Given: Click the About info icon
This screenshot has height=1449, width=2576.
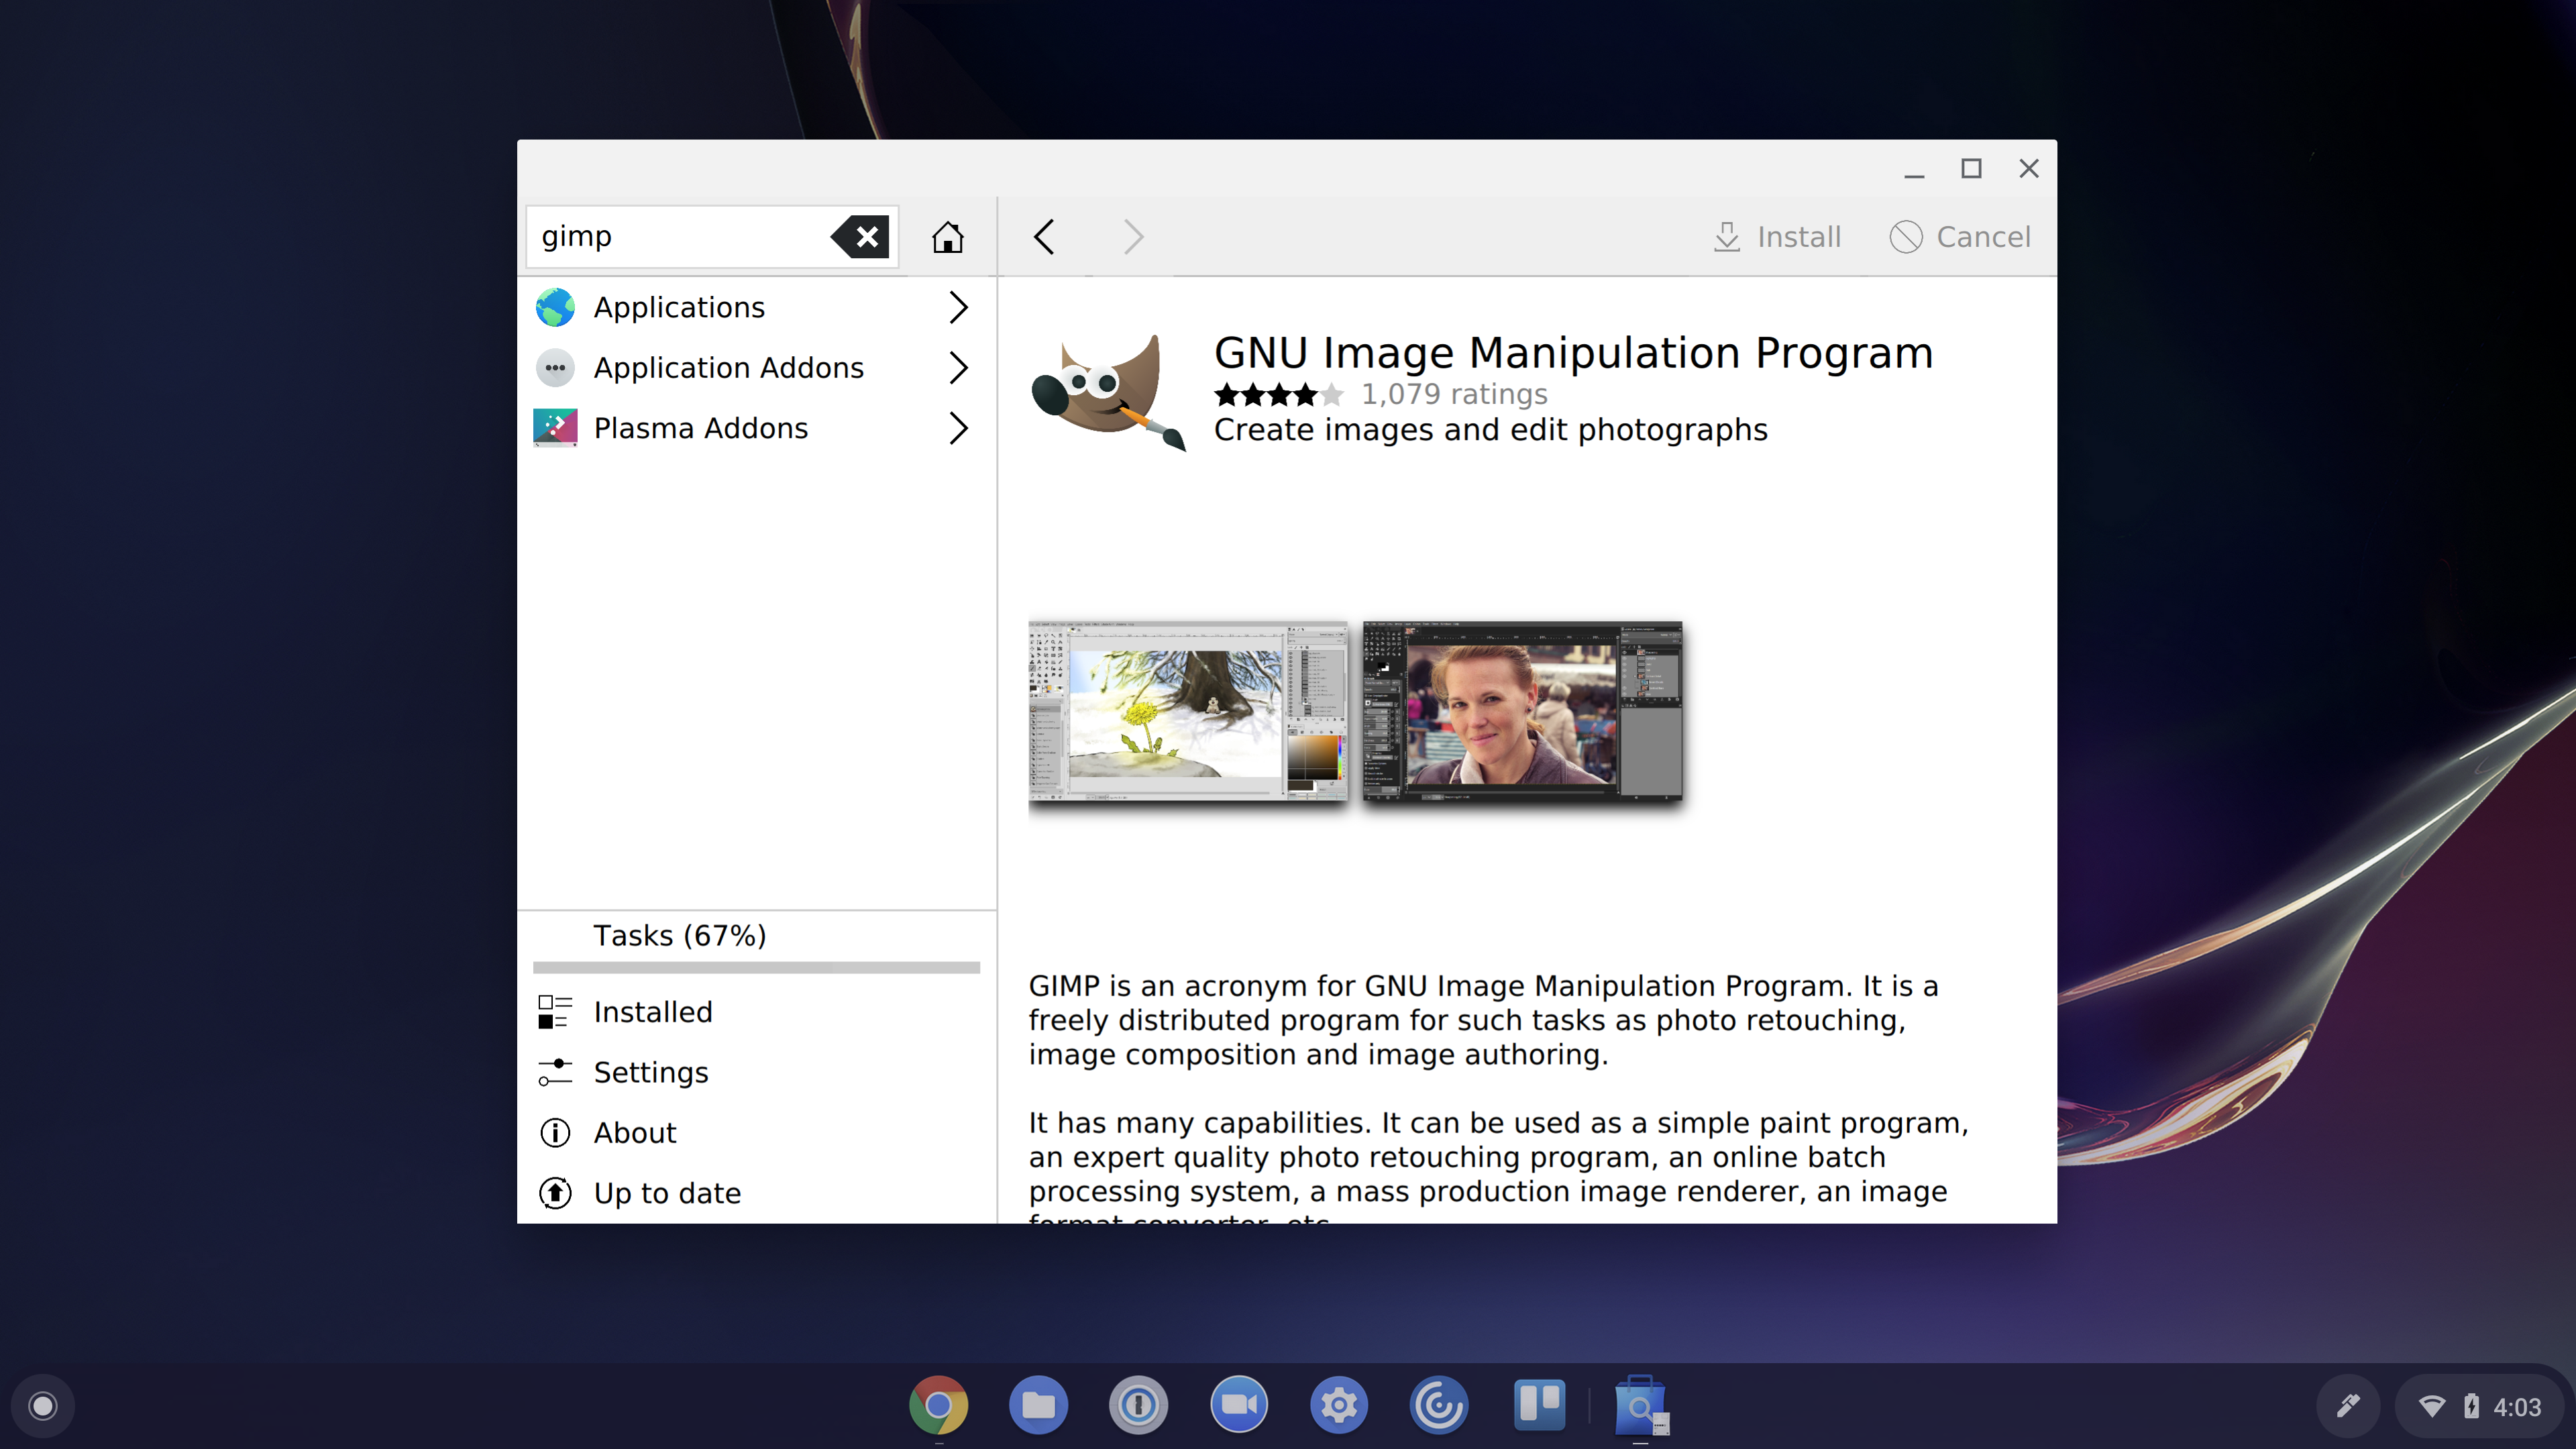Looking at the screenshot, I should [555, 1133].
